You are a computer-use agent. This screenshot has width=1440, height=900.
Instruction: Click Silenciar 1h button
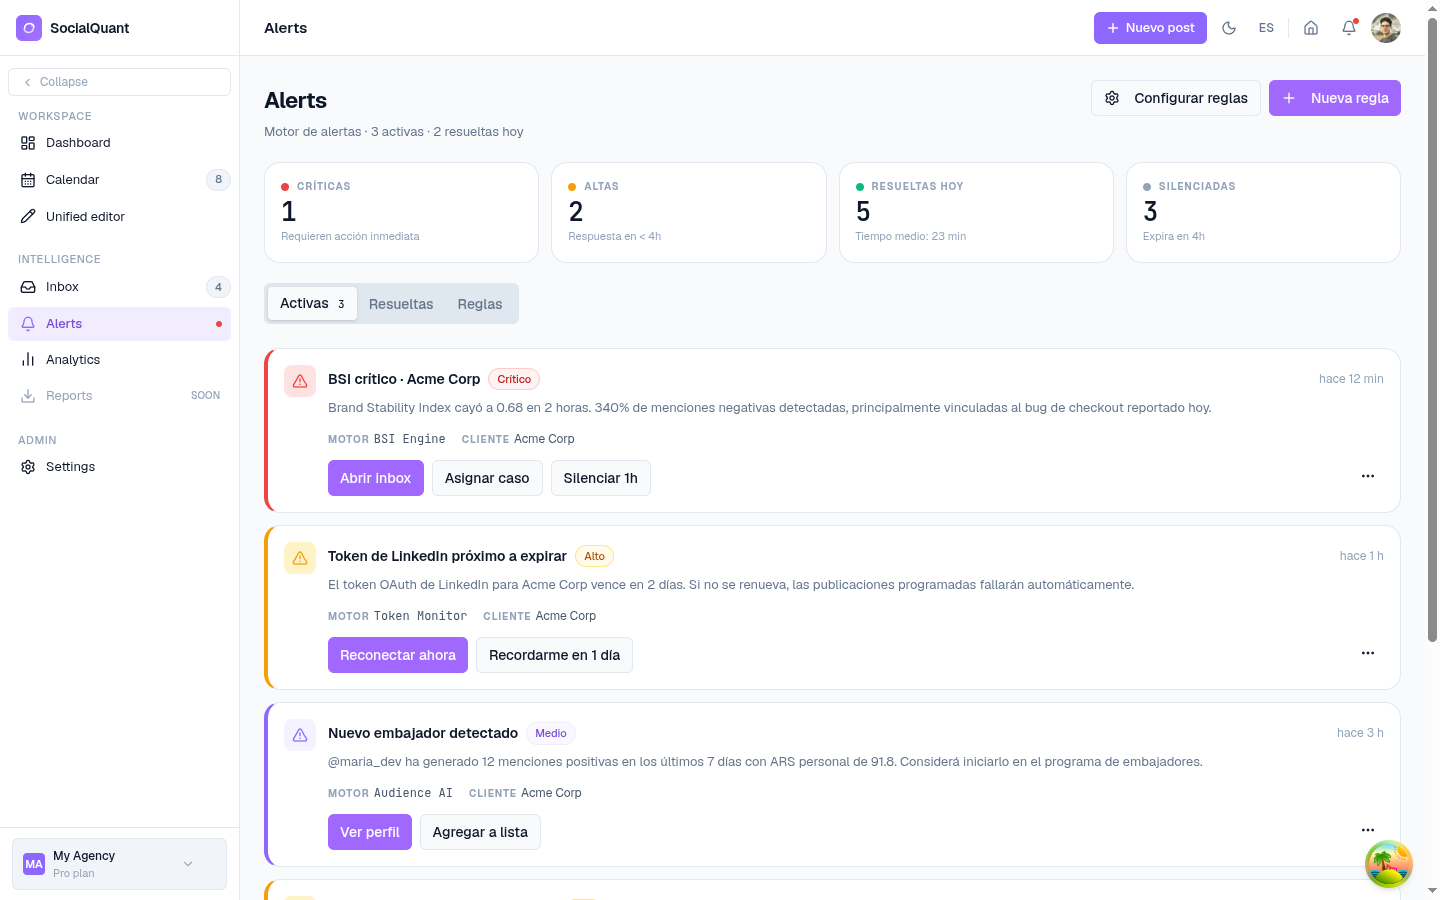pos(601,478)
